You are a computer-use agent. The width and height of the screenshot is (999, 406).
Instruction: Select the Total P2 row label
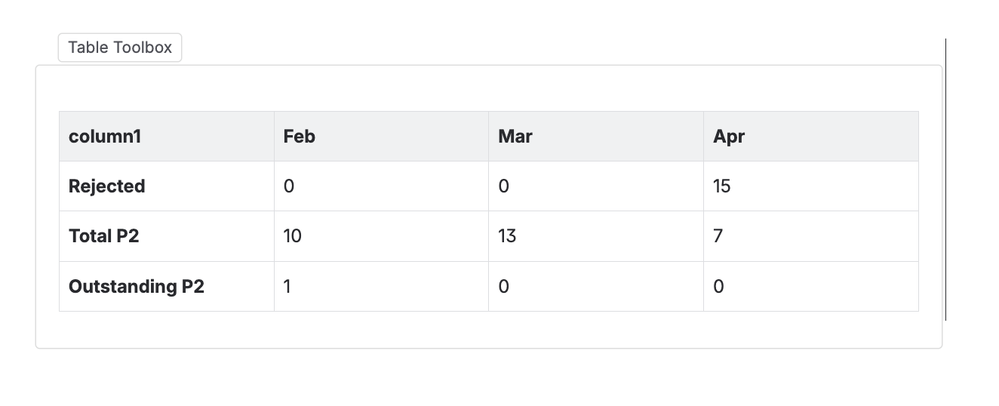167,236
